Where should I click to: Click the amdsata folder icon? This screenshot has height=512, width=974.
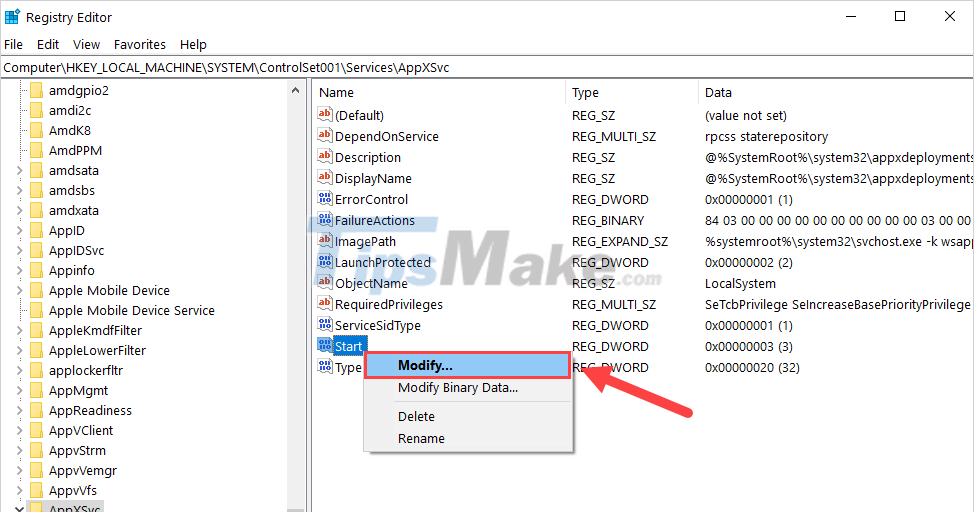click(37, 170)
